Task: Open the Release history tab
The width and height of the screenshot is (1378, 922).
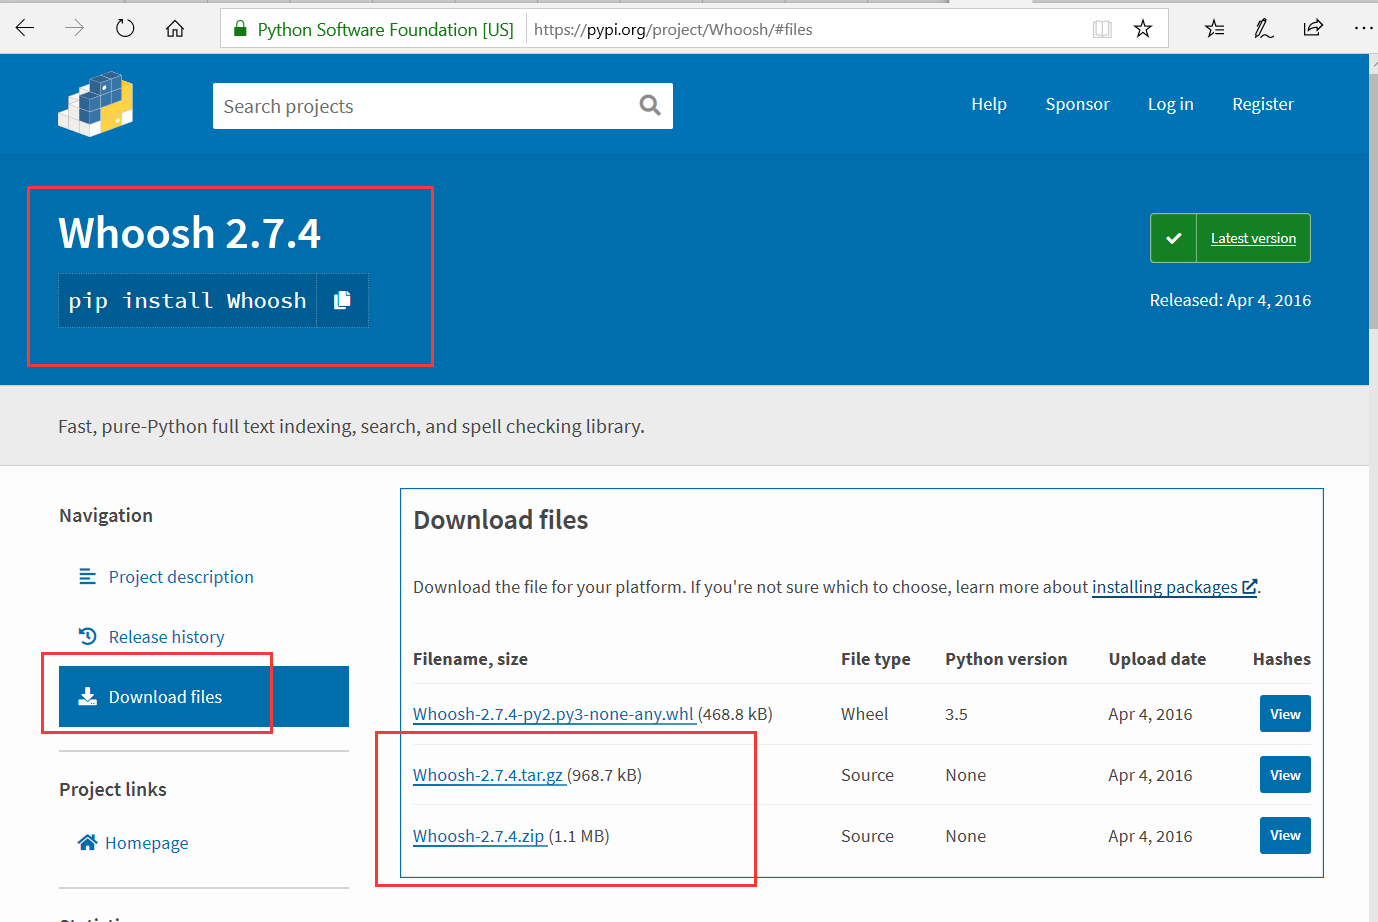Action: (166, 637)
